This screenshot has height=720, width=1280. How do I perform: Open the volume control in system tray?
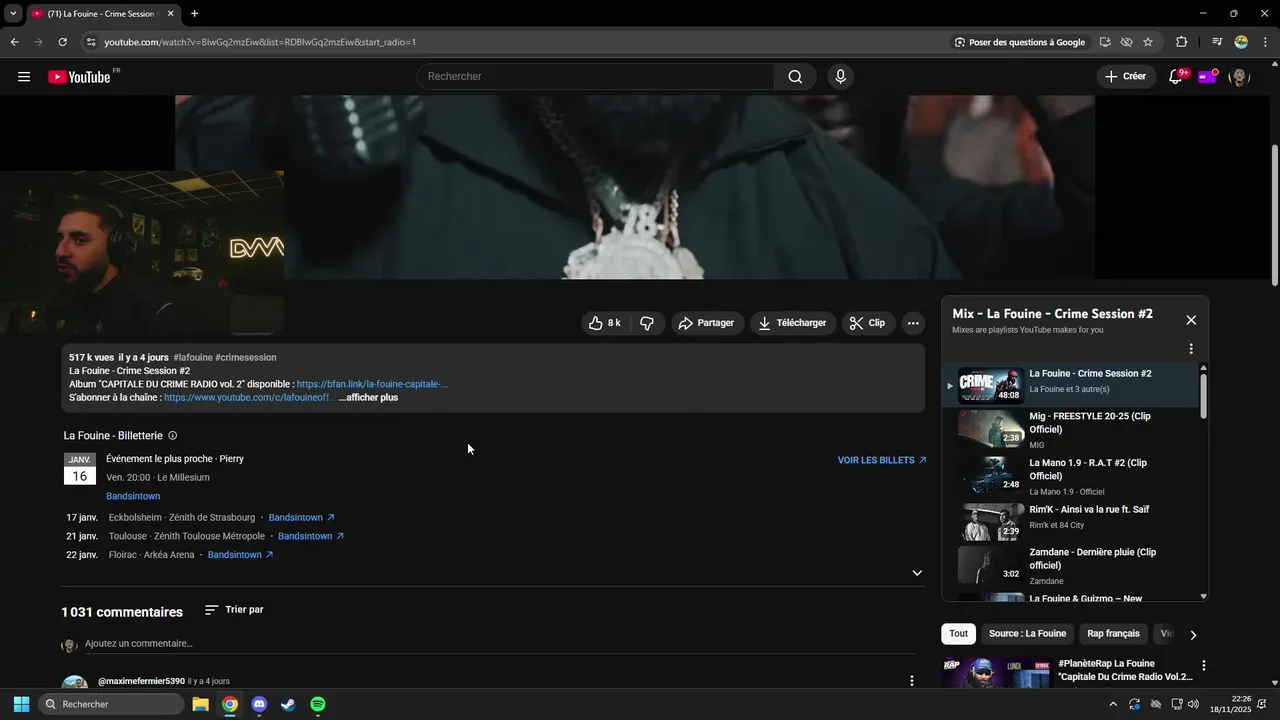click(x=1193, y=704)
